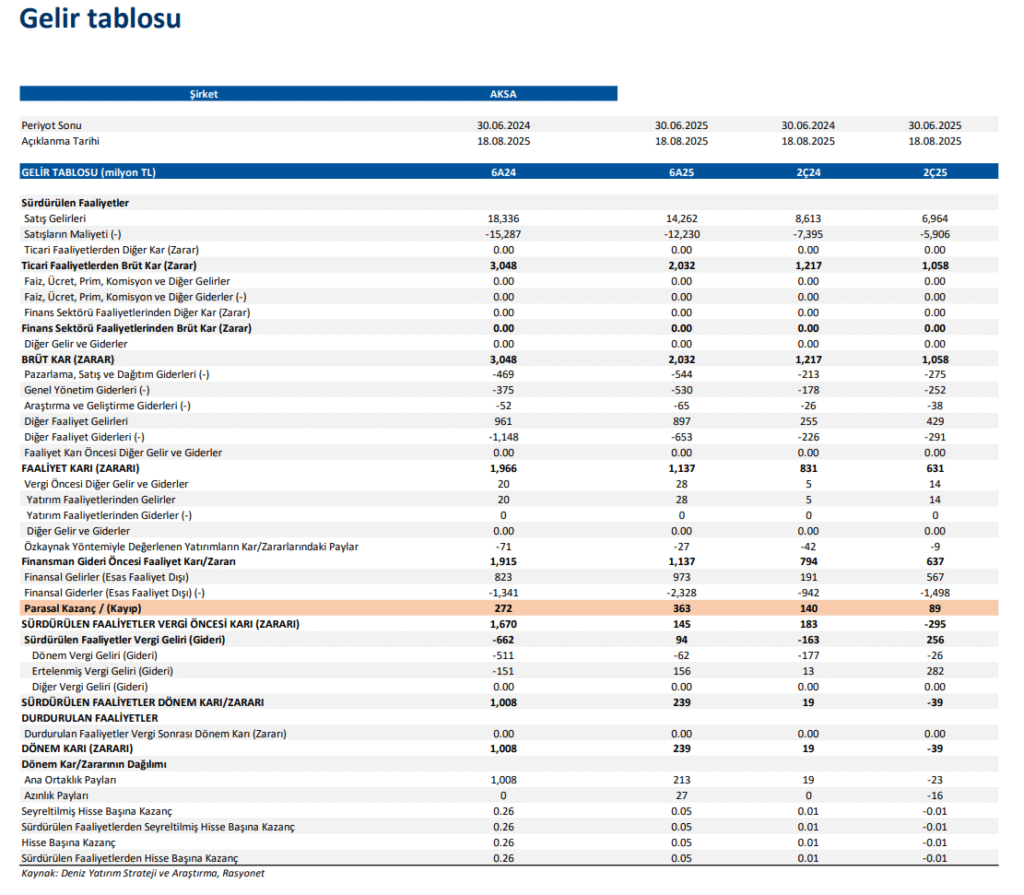Click 'Satışların Maliyeti (-)' row label

coord(72,235)
